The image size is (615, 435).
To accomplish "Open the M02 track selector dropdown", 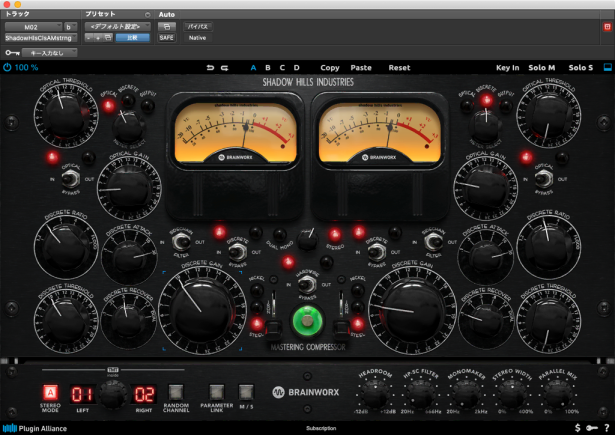I will [32, 26].
